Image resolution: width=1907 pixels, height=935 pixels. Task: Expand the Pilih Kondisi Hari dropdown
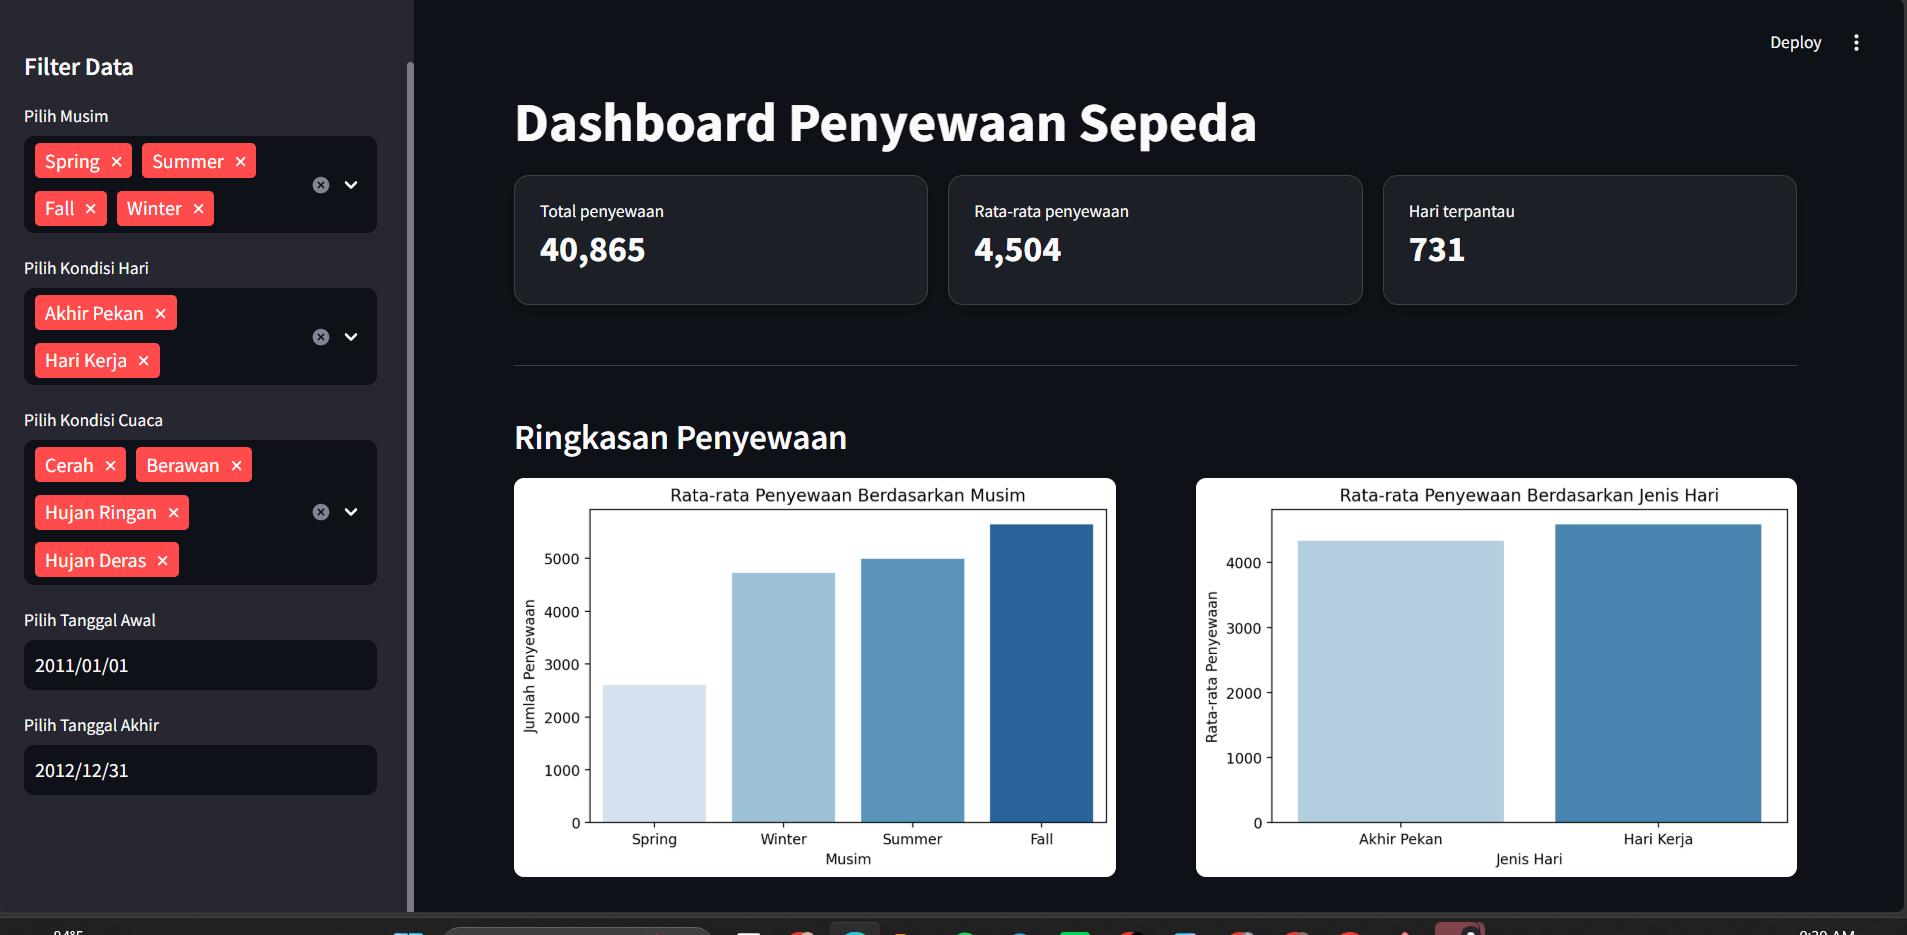point(351,337)
